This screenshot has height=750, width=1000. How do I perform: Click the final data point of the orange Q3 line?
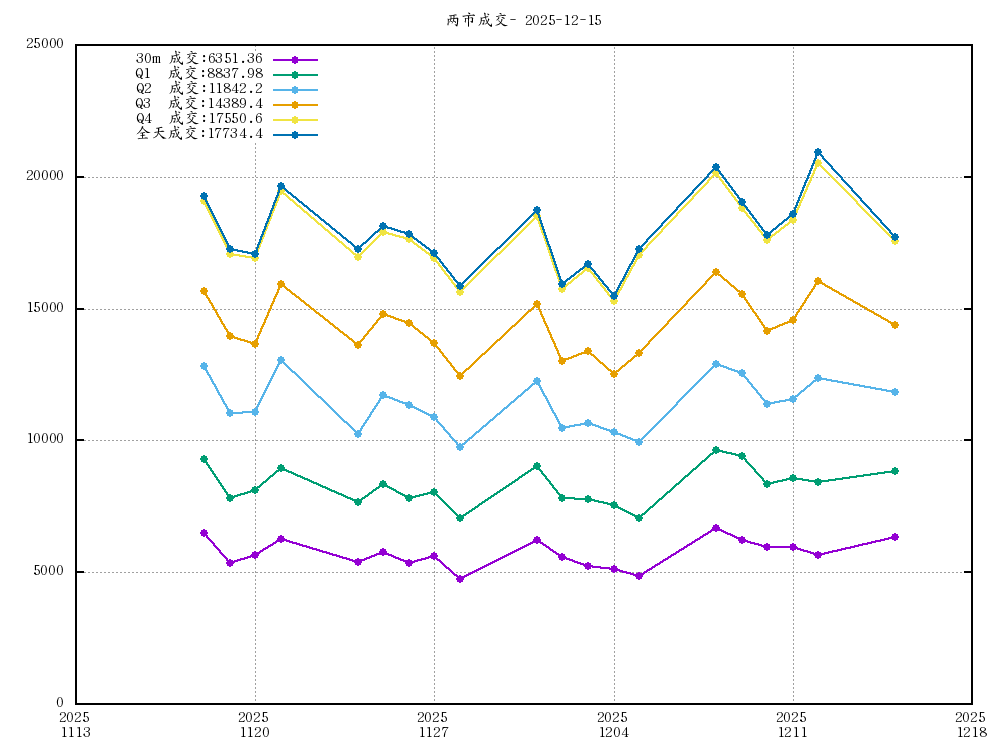tap(895, 325)
